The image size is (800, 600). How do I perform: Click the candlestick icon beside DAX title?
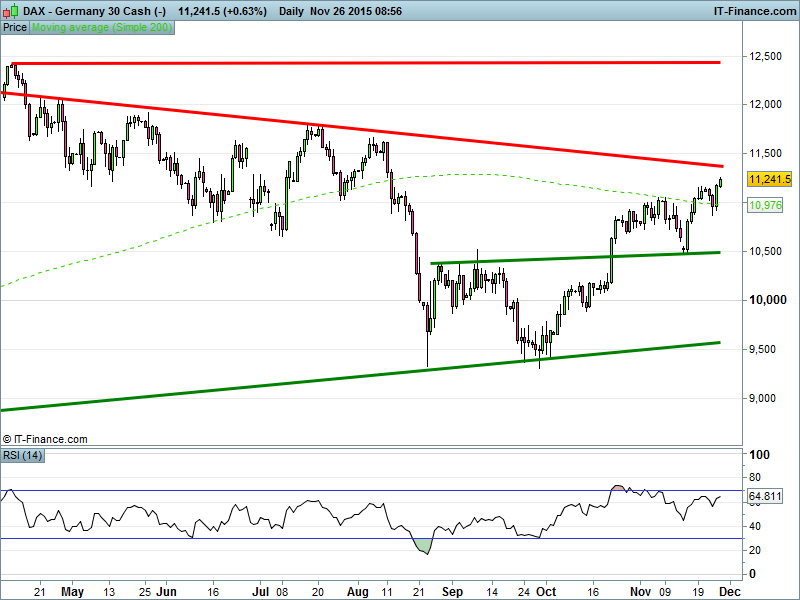(9, 10)
